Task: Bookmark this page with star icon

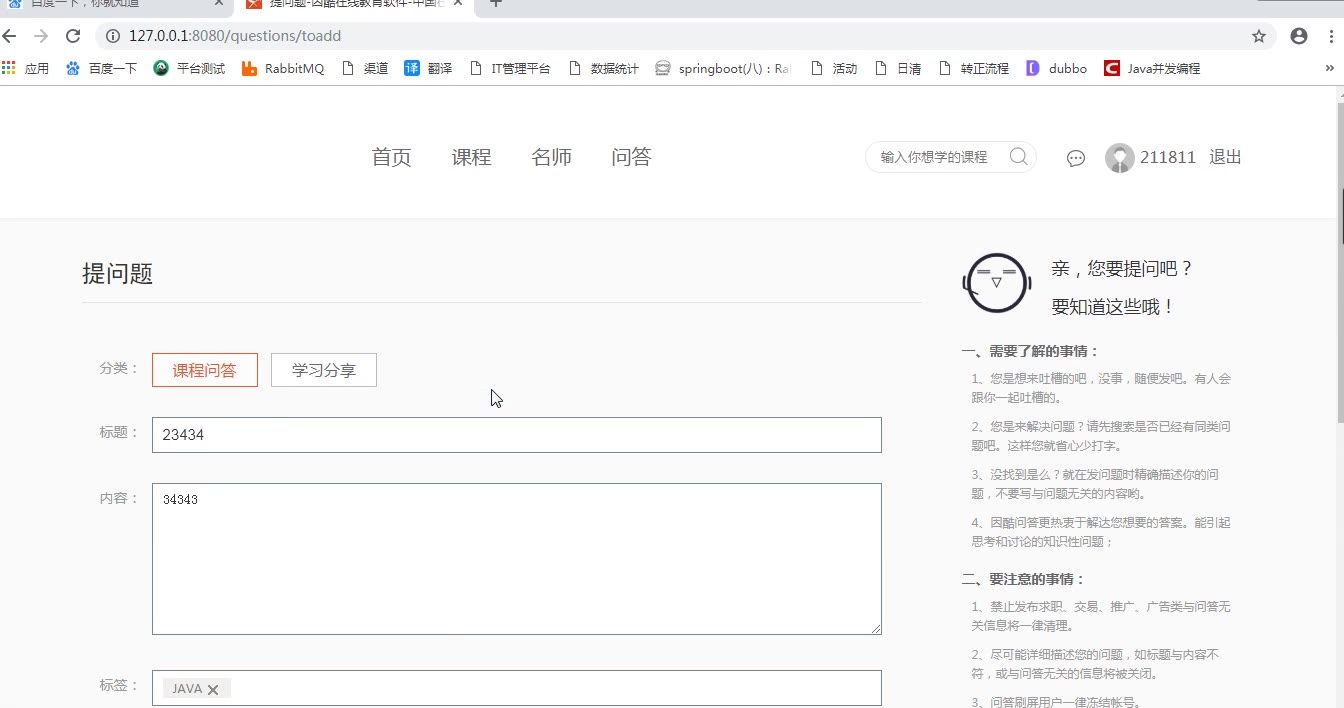Action: coord(1259,36)
